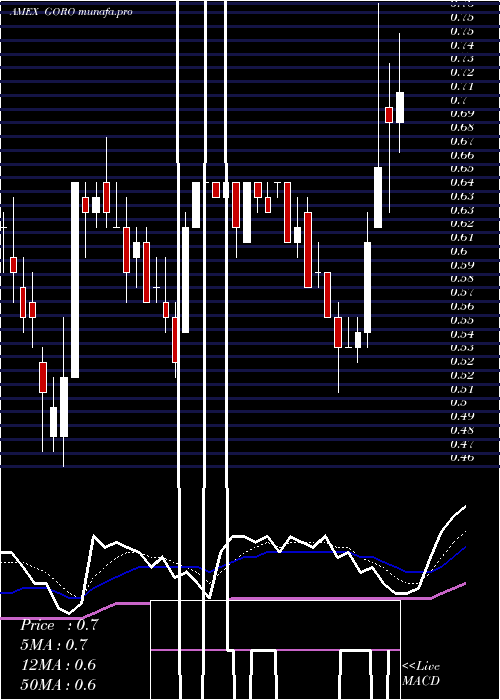The width and height of the screenshot is (500, 700).
Task: Click the 0.67 price axis label
Action: coord(462,141)
